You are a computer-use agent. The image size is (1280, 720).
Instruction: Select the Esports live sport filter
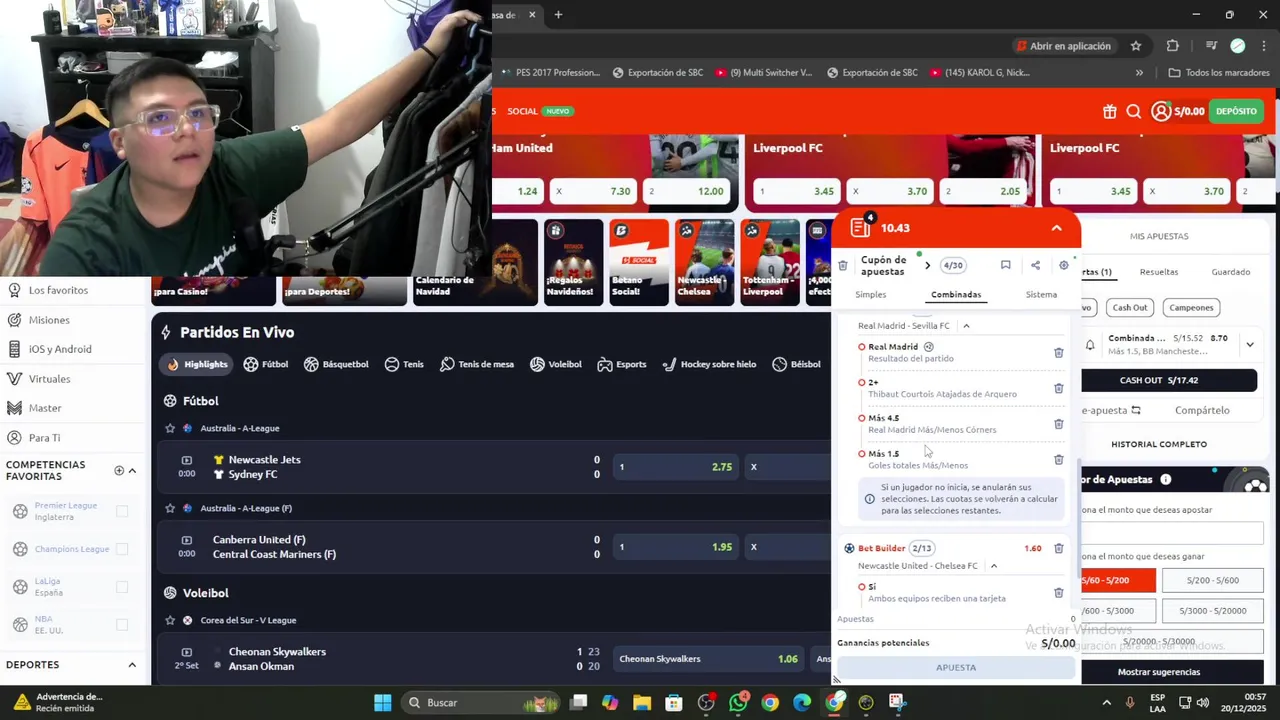622,365
